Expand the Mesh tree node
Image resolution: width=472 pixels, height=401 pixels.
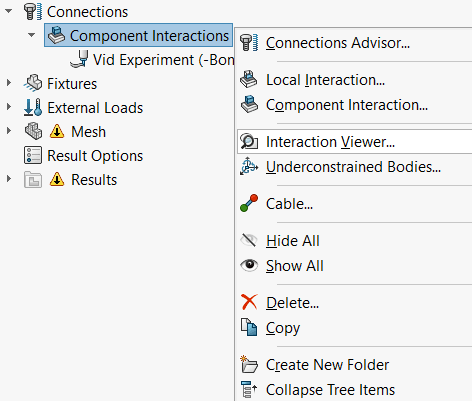(x=9, y=131)
